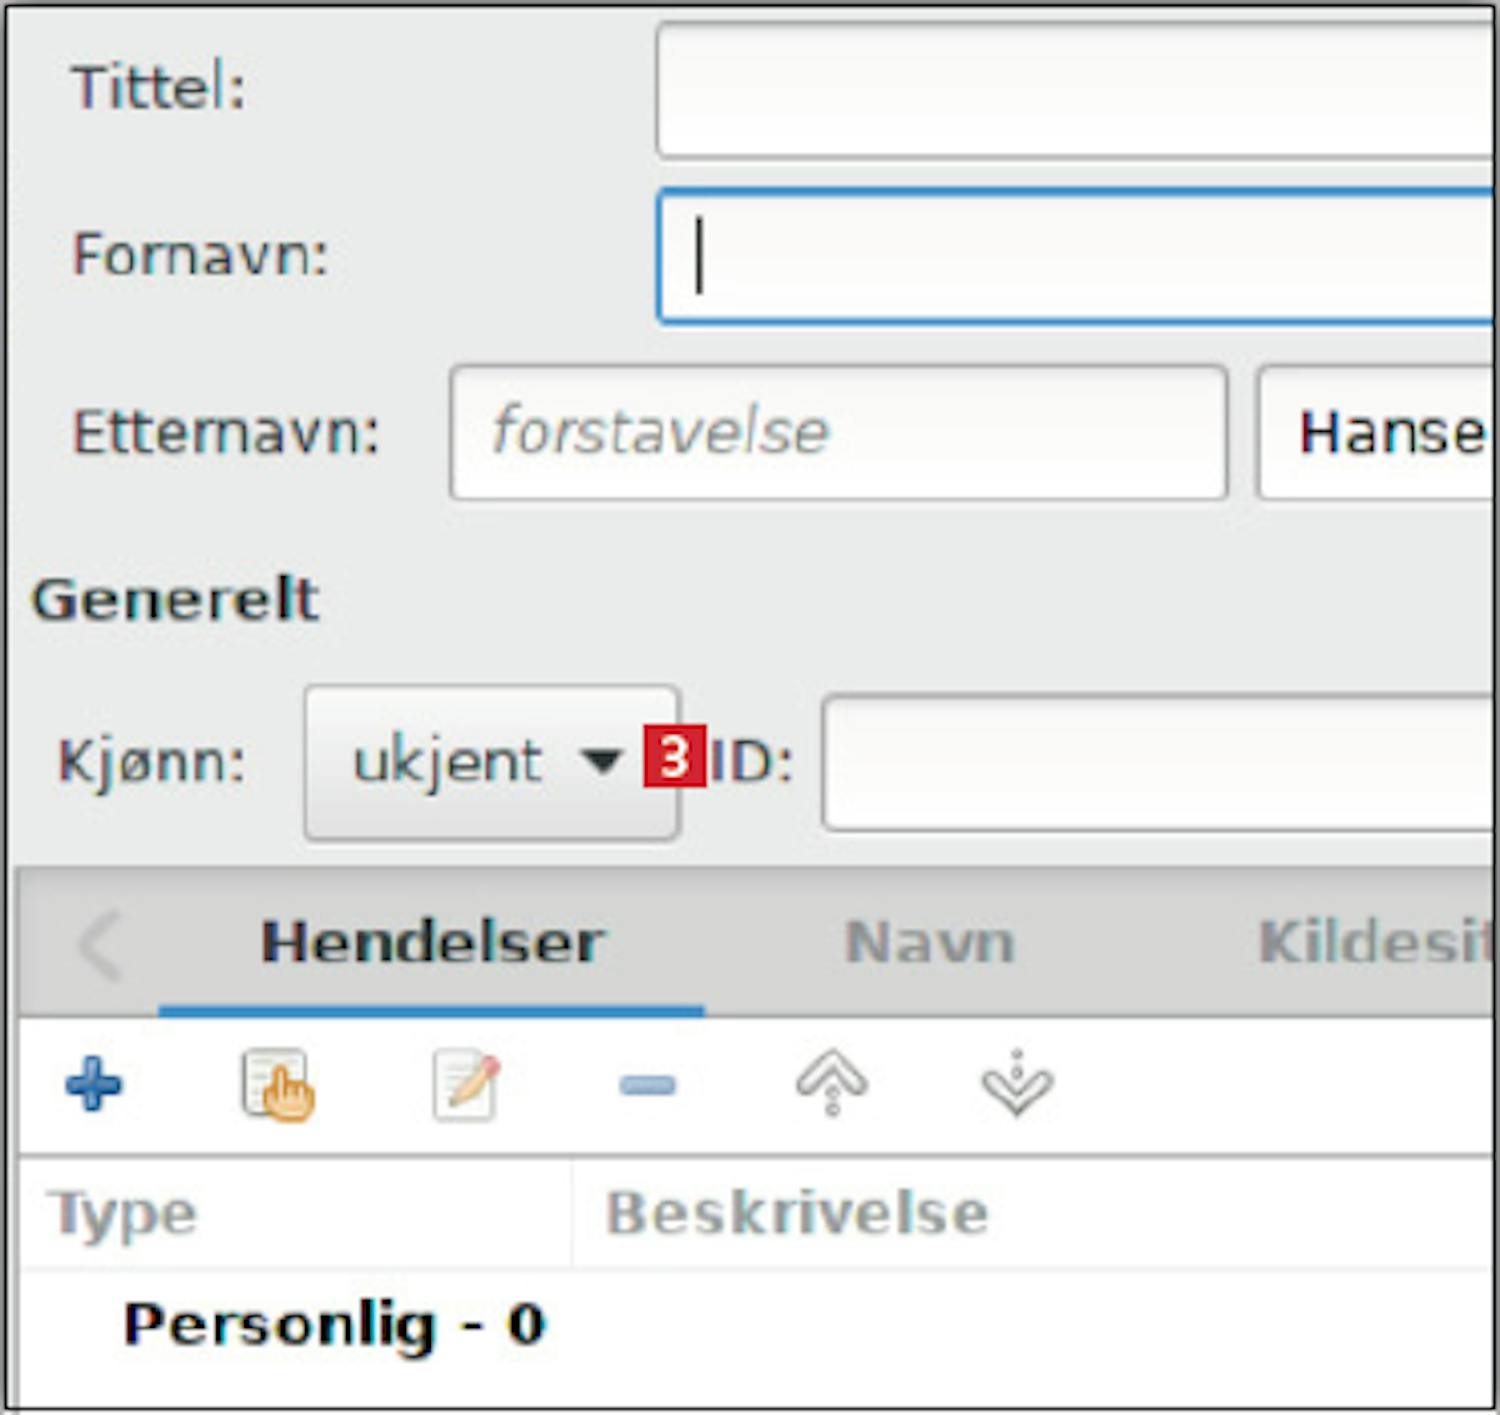This screenshot has height=1415, width=1500.
Task: Sort events by Type column header
Action: tap(125, 1213)
